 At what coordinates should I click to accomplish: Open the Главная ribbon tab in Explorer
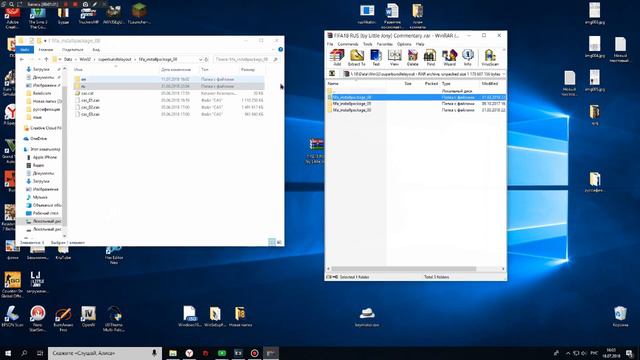click(x=46, y=49)
